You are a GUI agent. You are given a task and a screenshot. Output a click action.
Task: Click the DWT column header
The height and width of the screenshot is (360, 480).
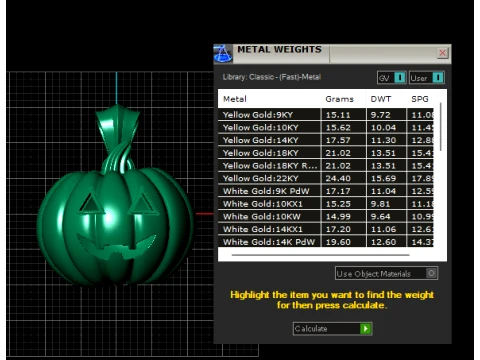pyautogui.click(x=381, y=99)
